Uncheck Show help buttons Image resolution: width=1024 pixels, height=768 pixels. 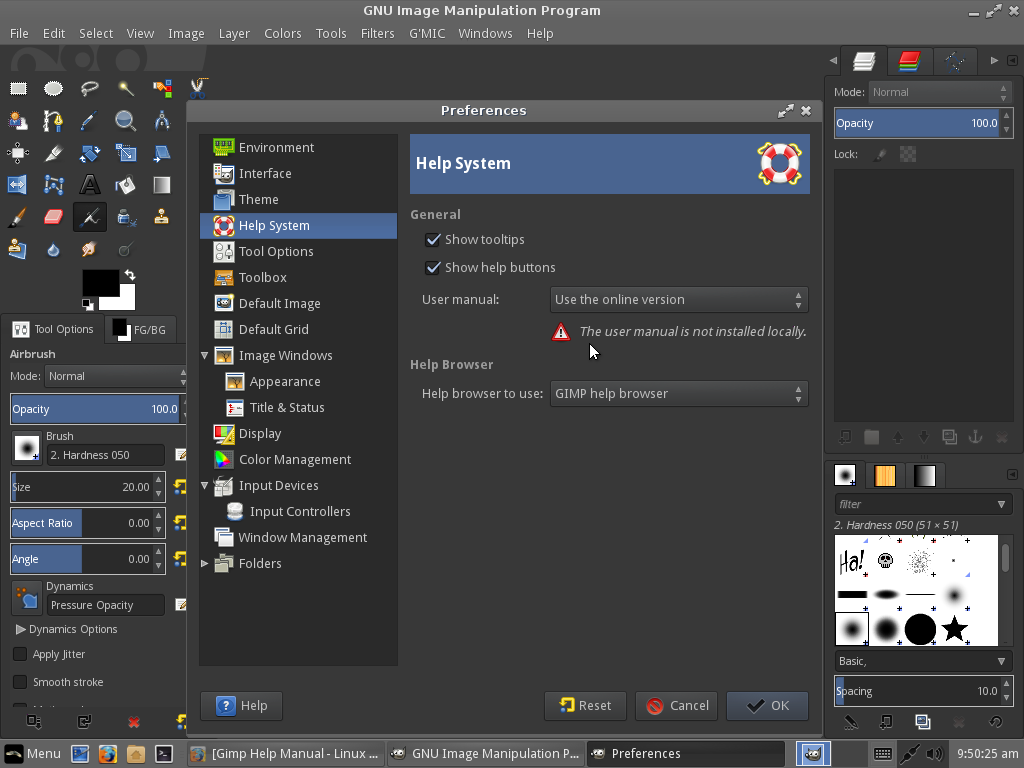(433, 268)
